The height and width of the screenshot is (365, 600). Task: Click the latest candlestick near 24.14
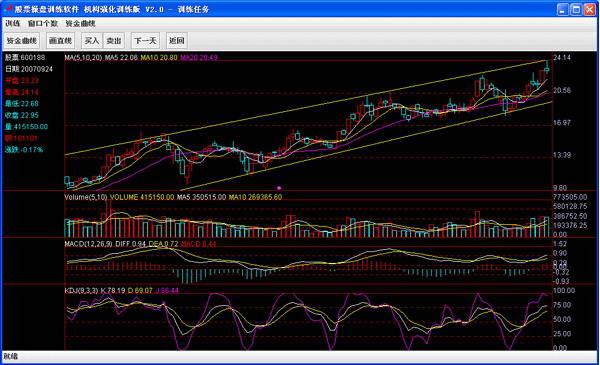(x=547, y=67)
